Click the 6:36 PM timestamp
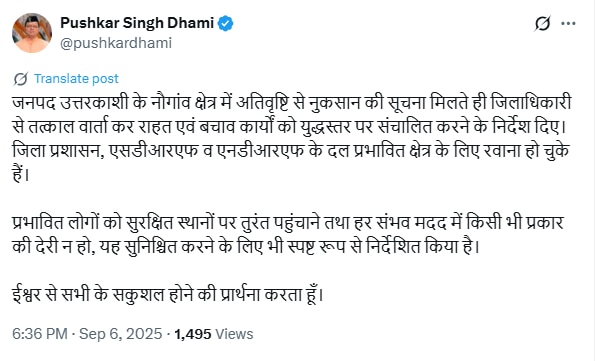 tap(40, 334)
